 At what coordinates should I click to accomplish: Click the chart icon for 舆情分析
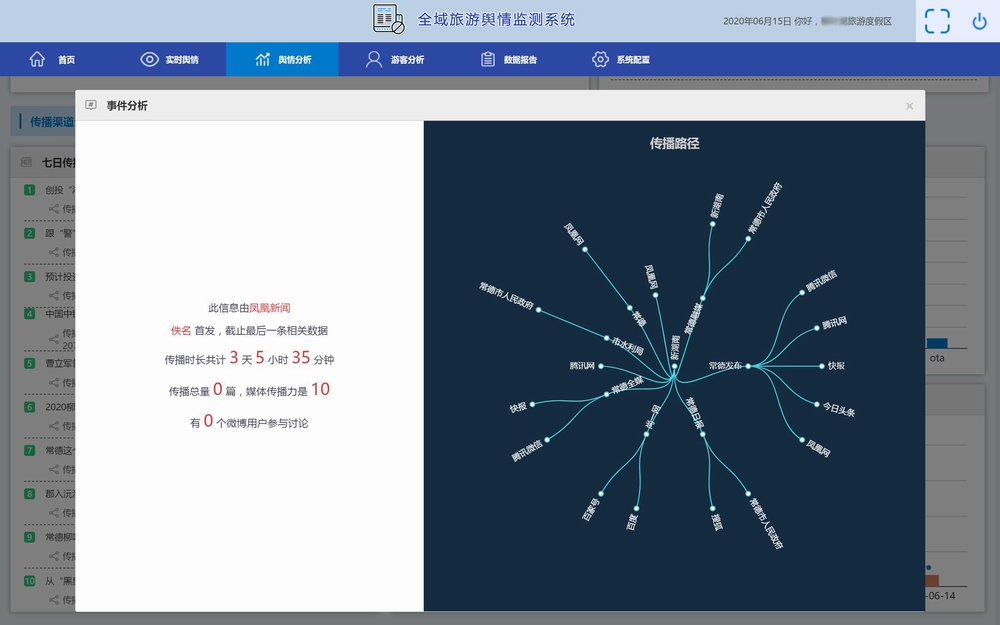coord(263,59)
